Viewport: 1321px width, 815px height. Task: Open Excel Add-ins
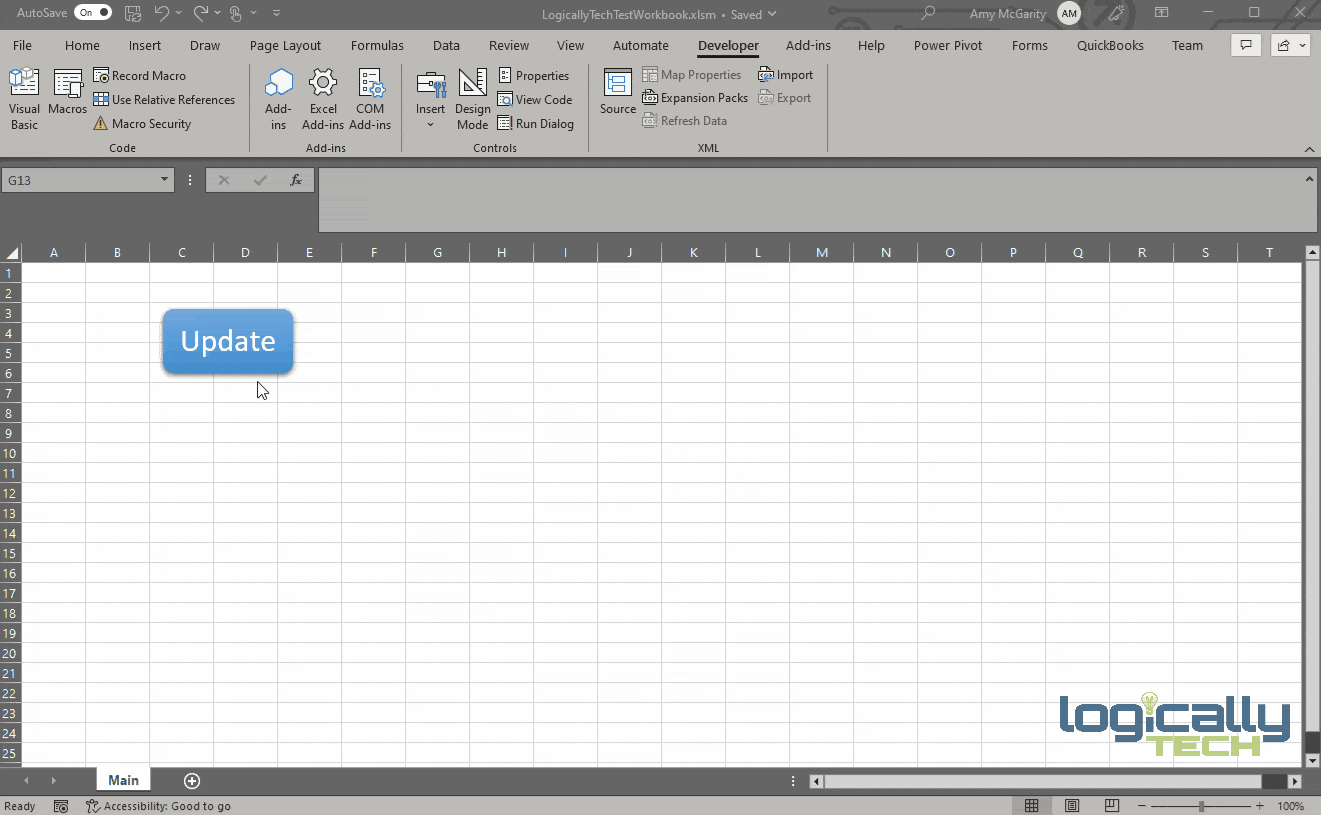coord(322,99)
